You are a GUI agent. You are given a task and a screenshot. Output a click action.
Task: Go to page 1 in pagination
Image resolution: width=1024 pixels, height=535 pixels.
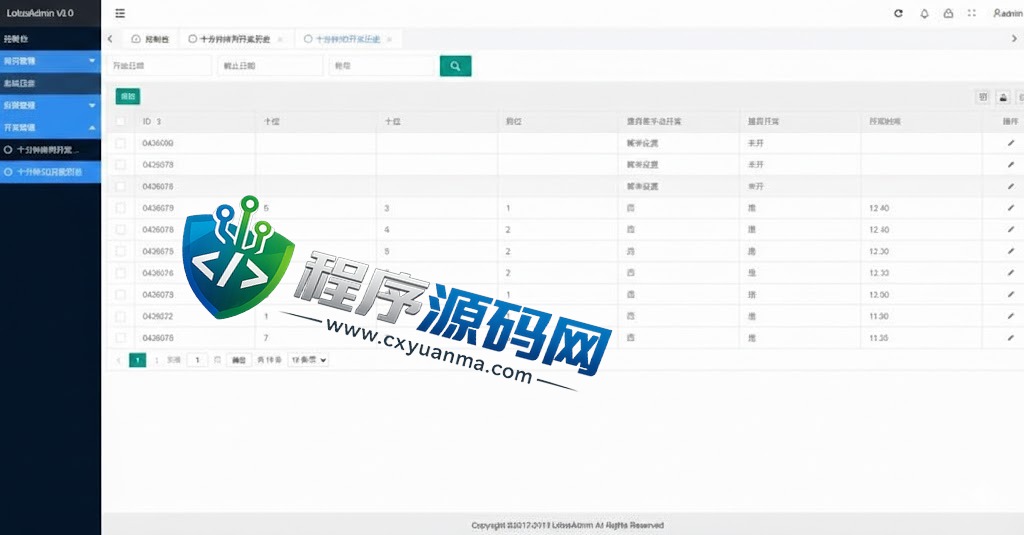click(x=138, y=360)
